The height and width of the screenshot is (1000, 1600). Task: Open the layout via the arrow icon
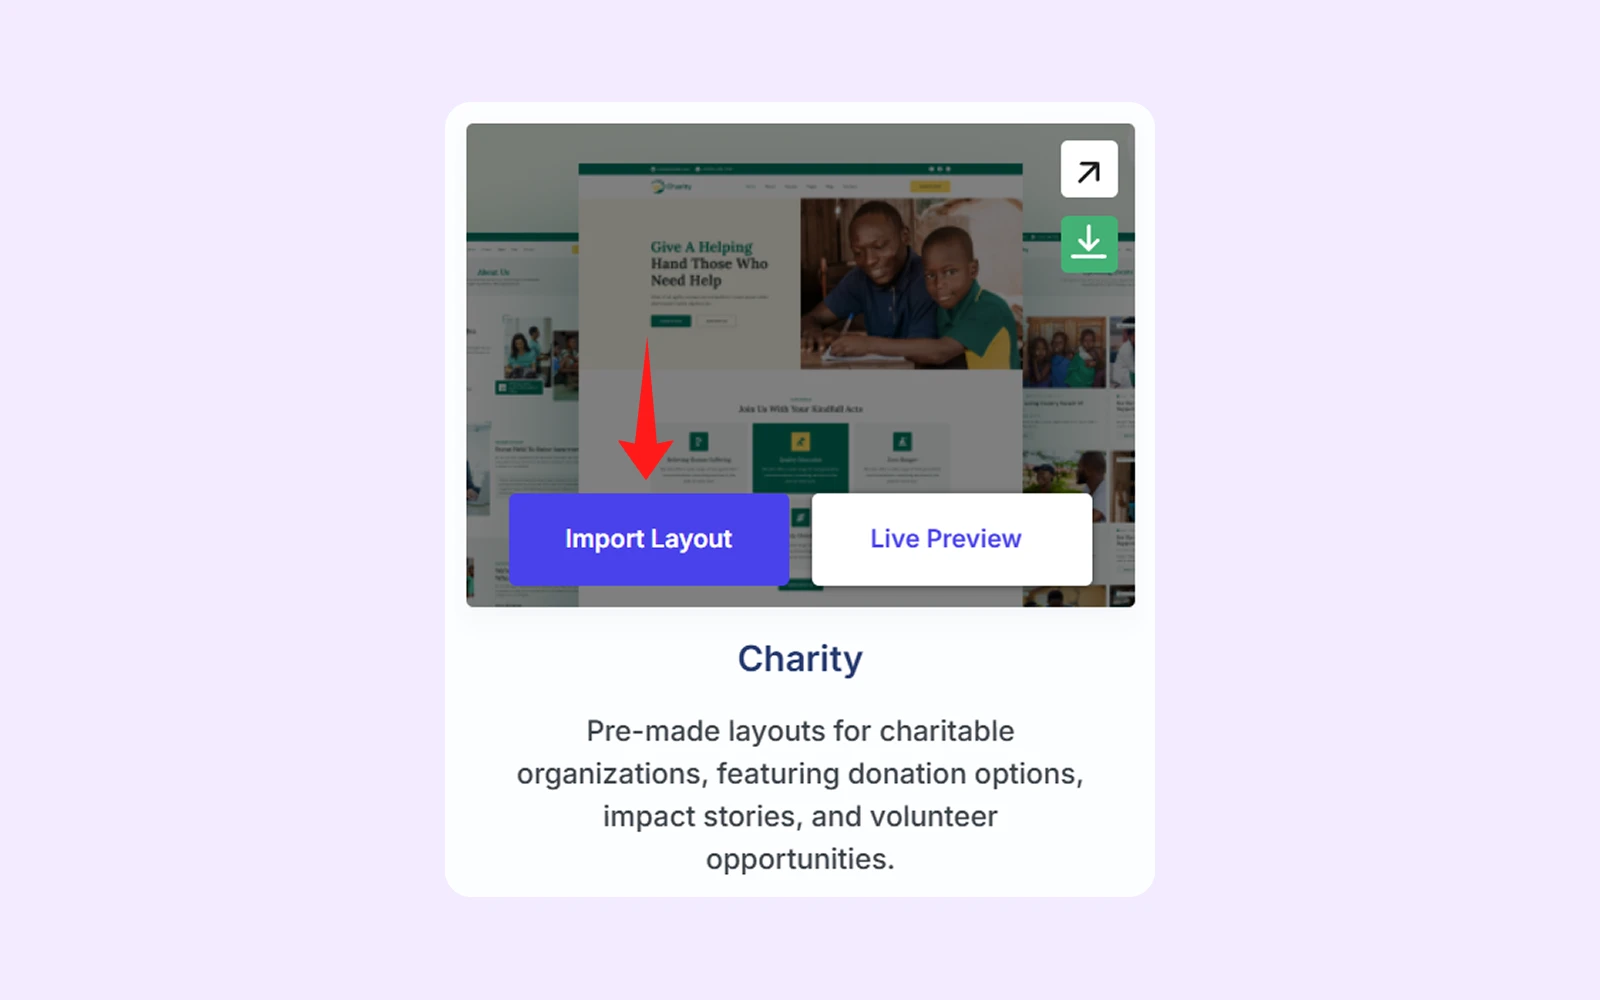(x=1089, y=170)
